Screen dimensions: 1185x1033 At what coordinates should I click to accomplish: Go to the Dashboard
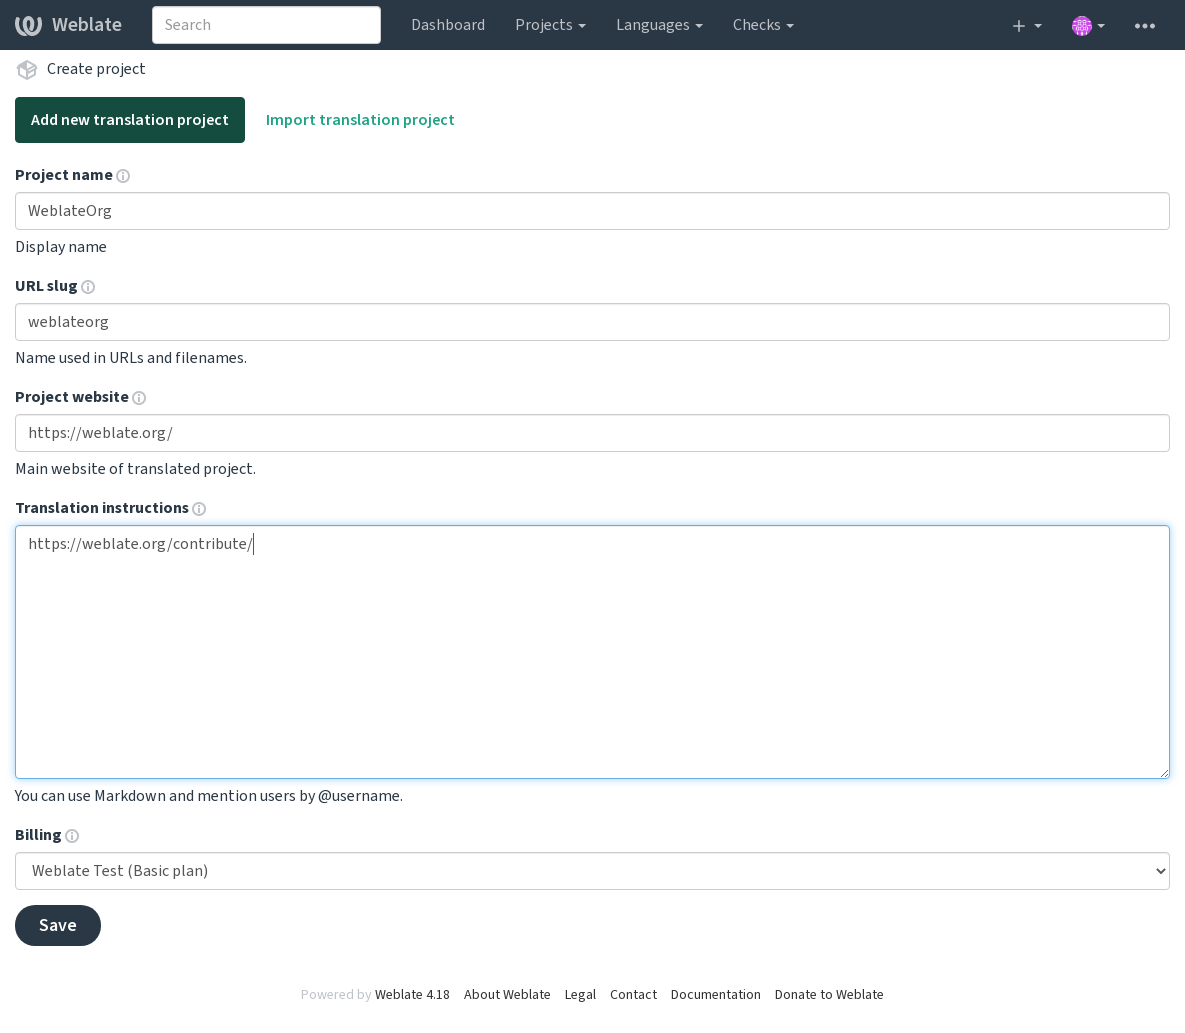click(x=448, y=25)
